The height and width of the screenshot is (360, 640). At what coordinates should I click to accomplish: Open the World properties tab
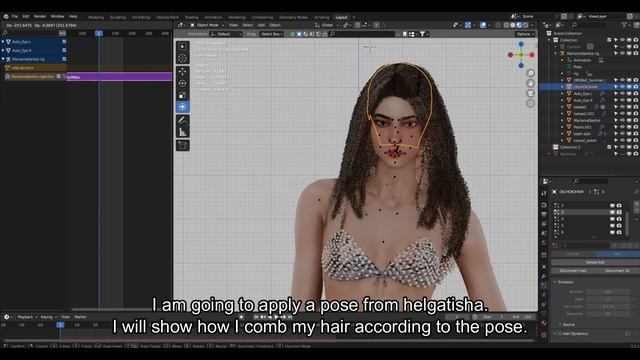coord(544,242)
